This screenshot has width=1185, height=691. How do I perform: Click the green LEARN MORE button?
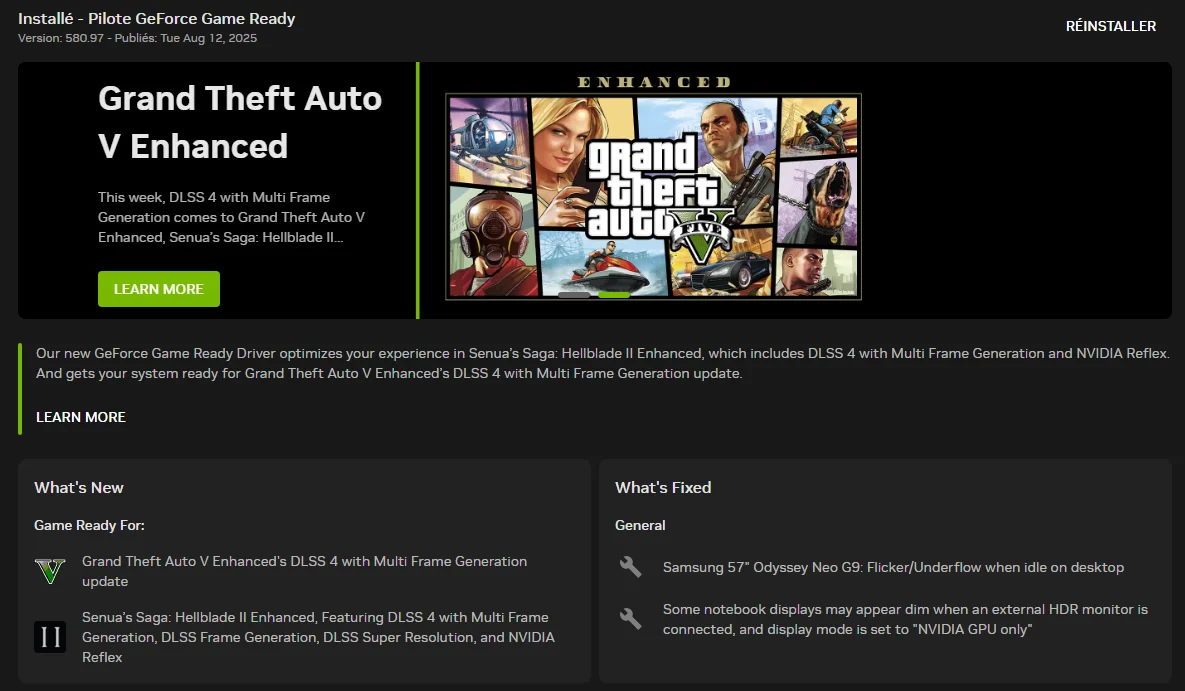[x=159, y=289]
